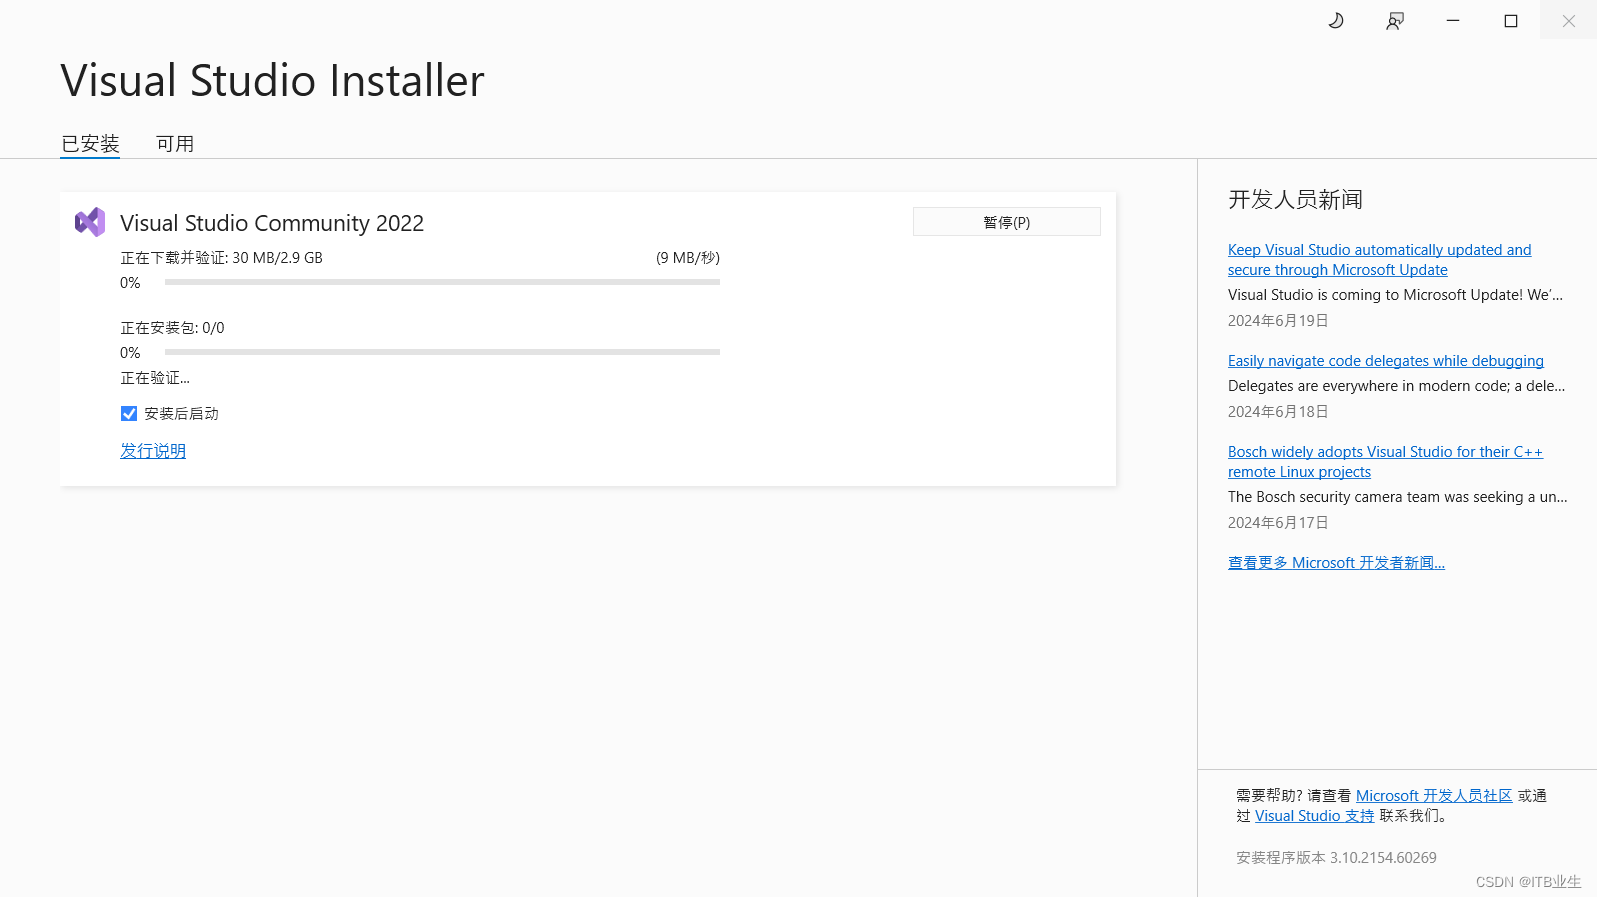Uncheck the 安装后启动 checkbox

129,414
